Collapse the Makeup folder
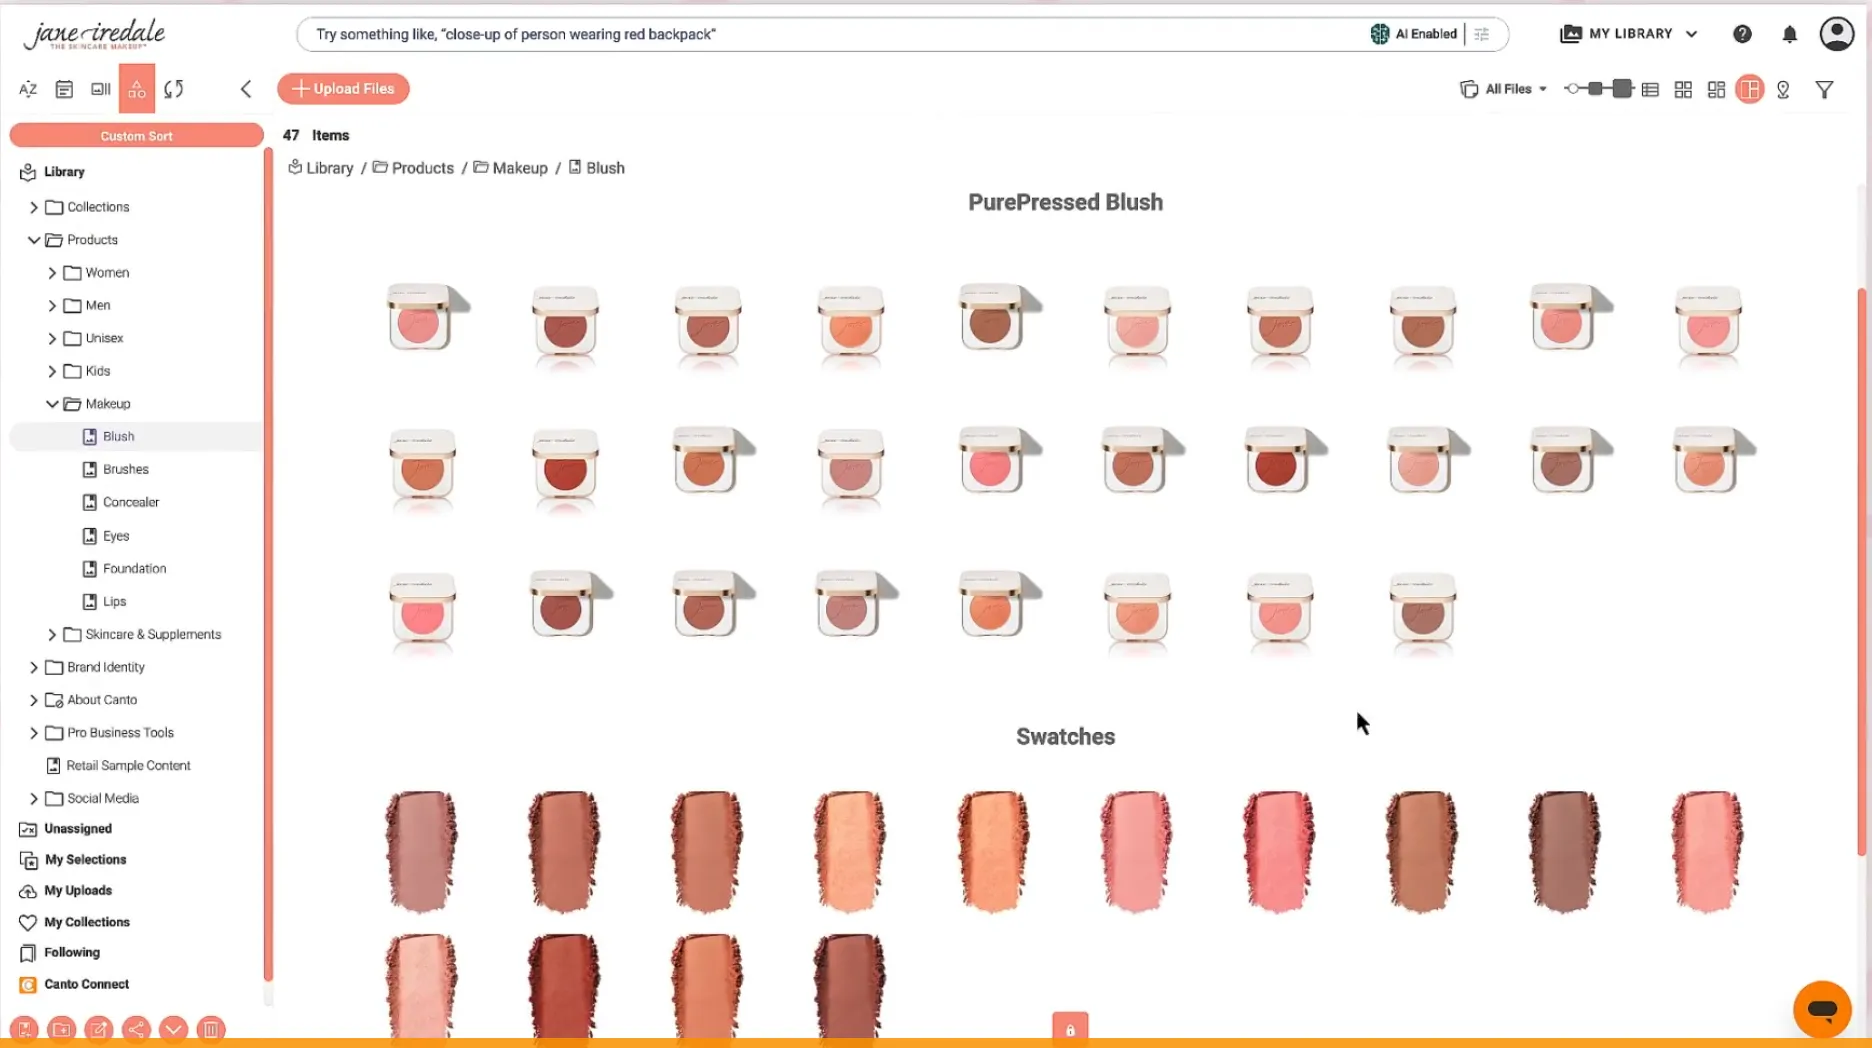Screen dimensions: 1872x1048 point(52,404)
